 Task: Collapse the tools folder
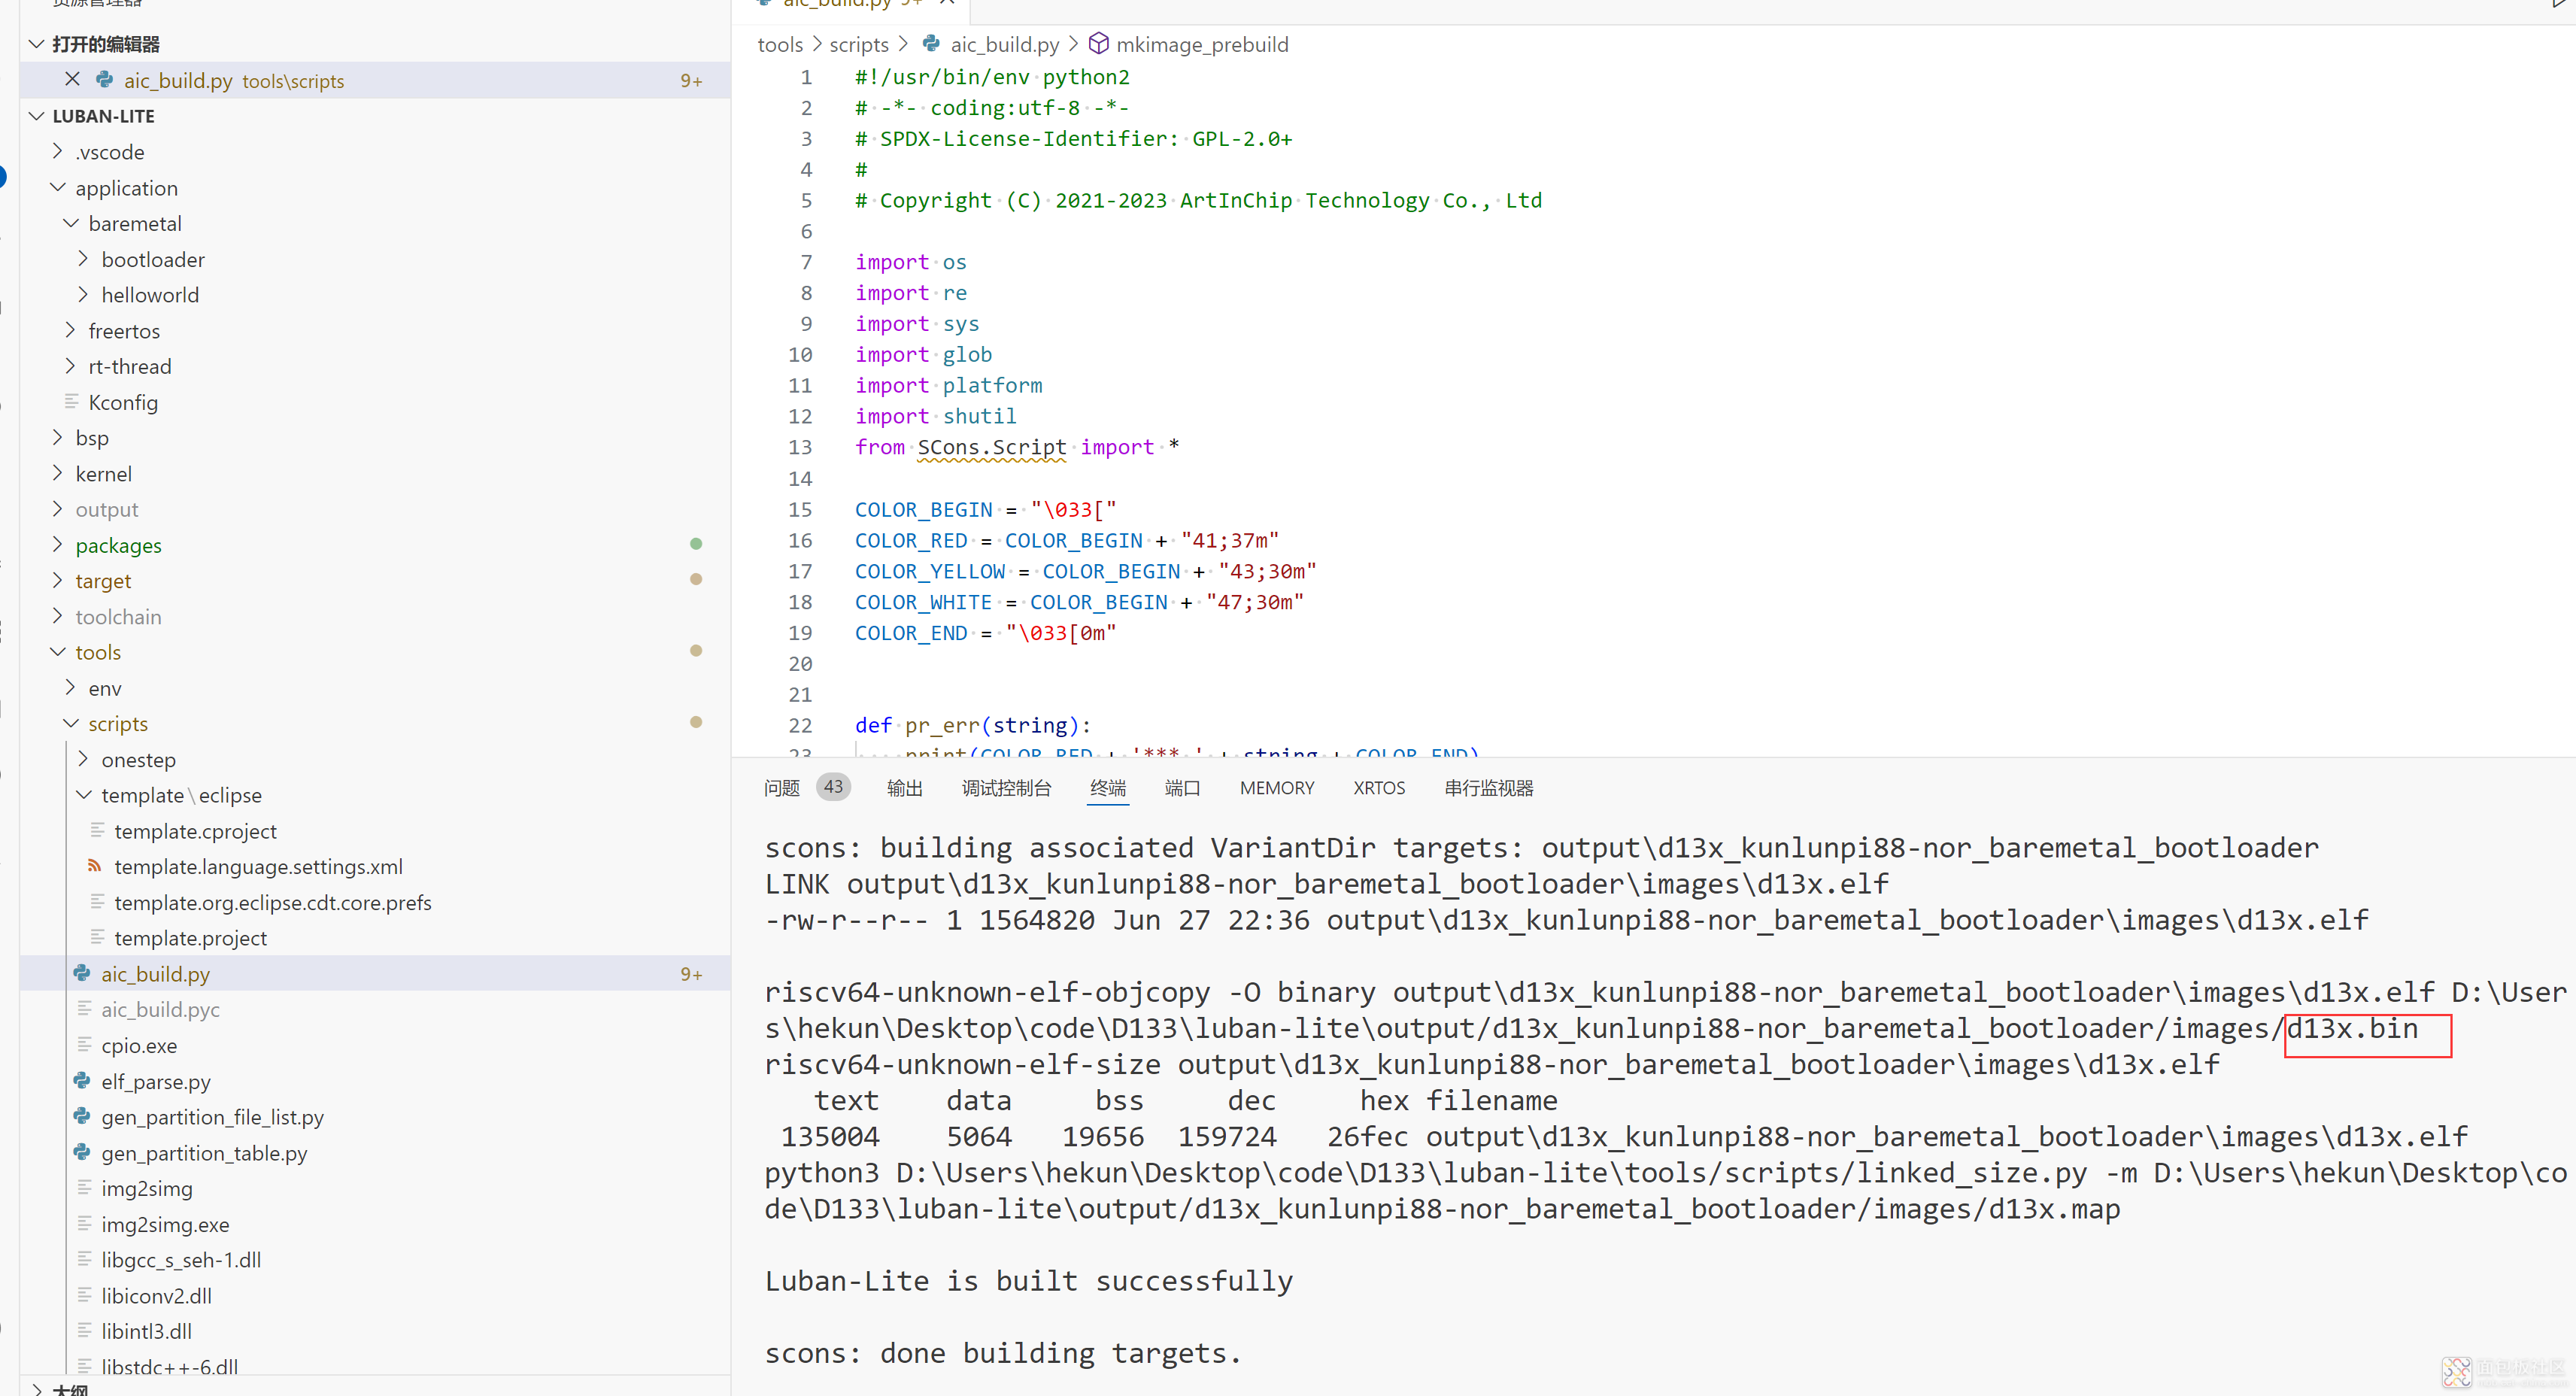[57, 651]
